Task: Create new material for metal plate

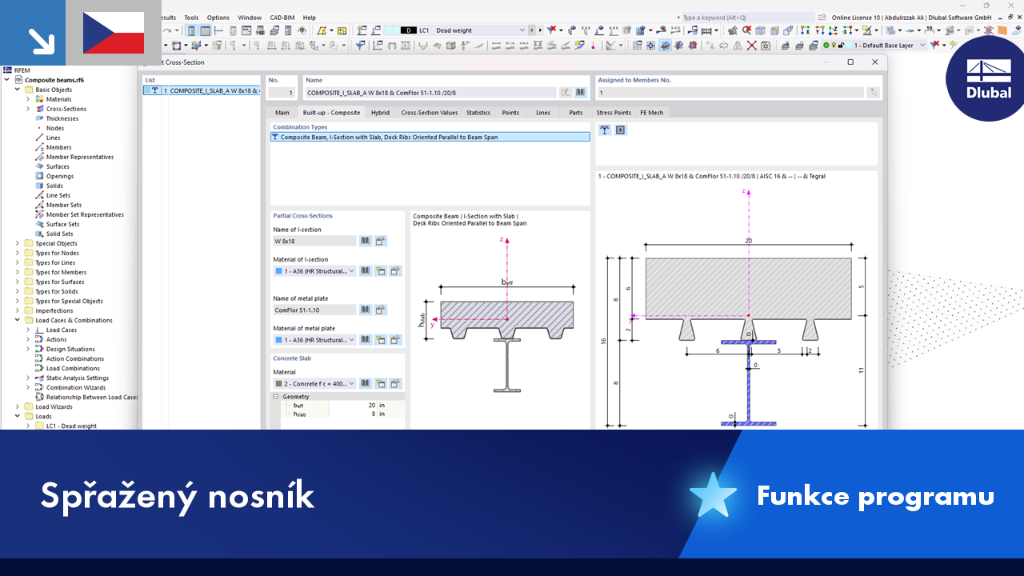Action: click(x=381, y=340)
